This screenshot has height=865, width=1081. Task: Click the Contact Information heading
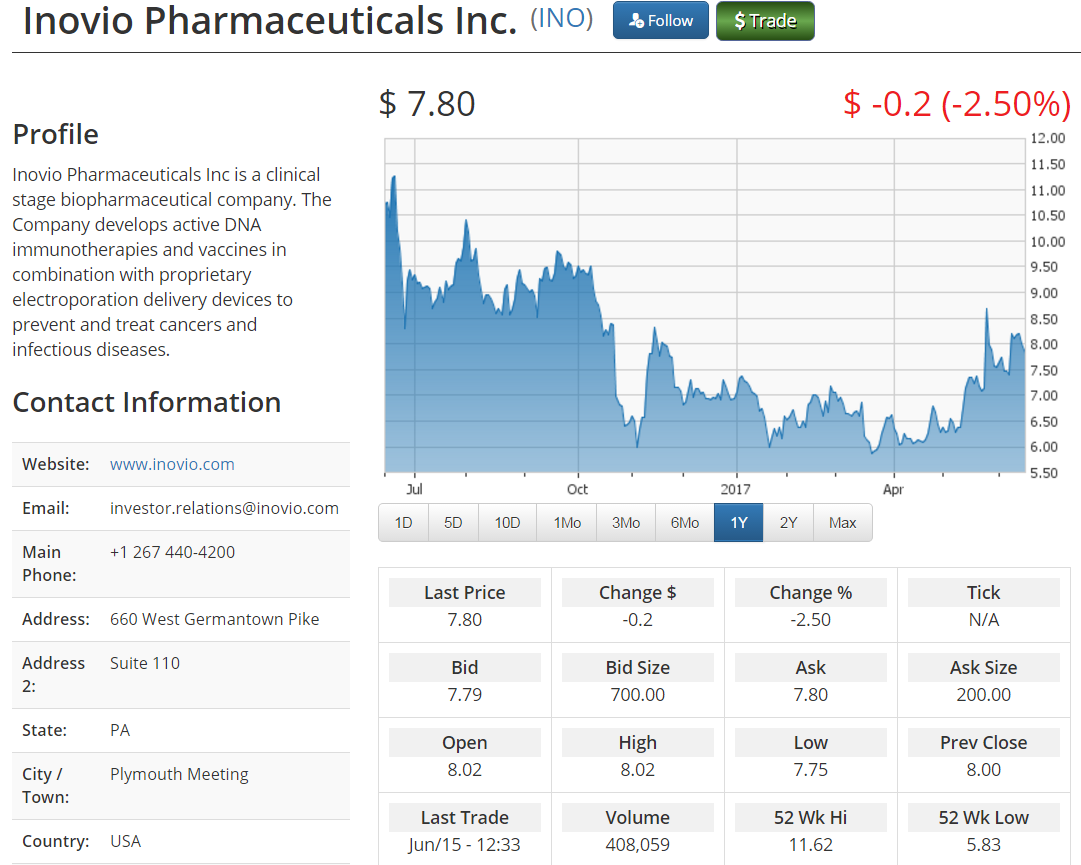coord(147,403)
